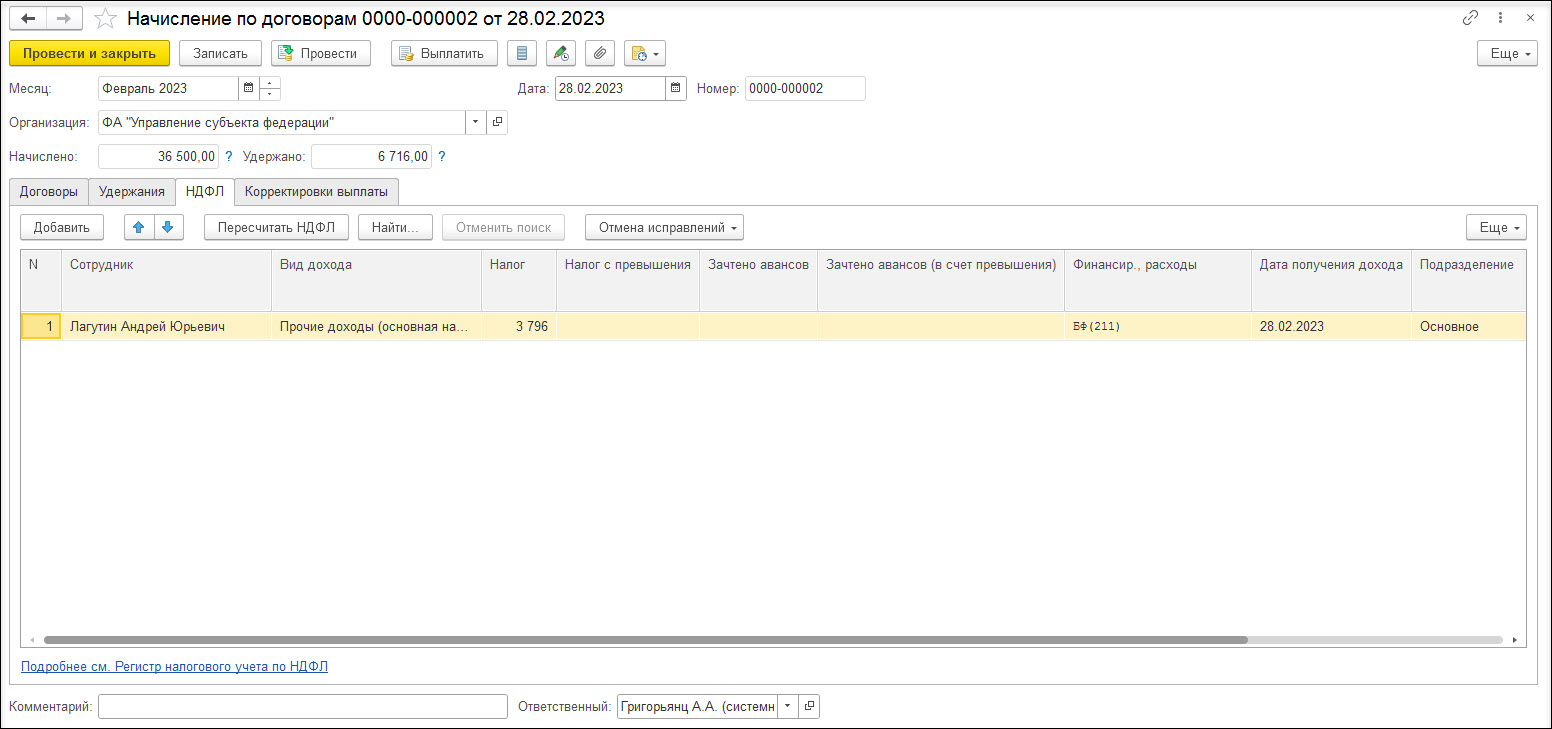Viewport: 1552px width, 729px height.
Task: Click the Выплатить button
Action: [x=444, y=53]
